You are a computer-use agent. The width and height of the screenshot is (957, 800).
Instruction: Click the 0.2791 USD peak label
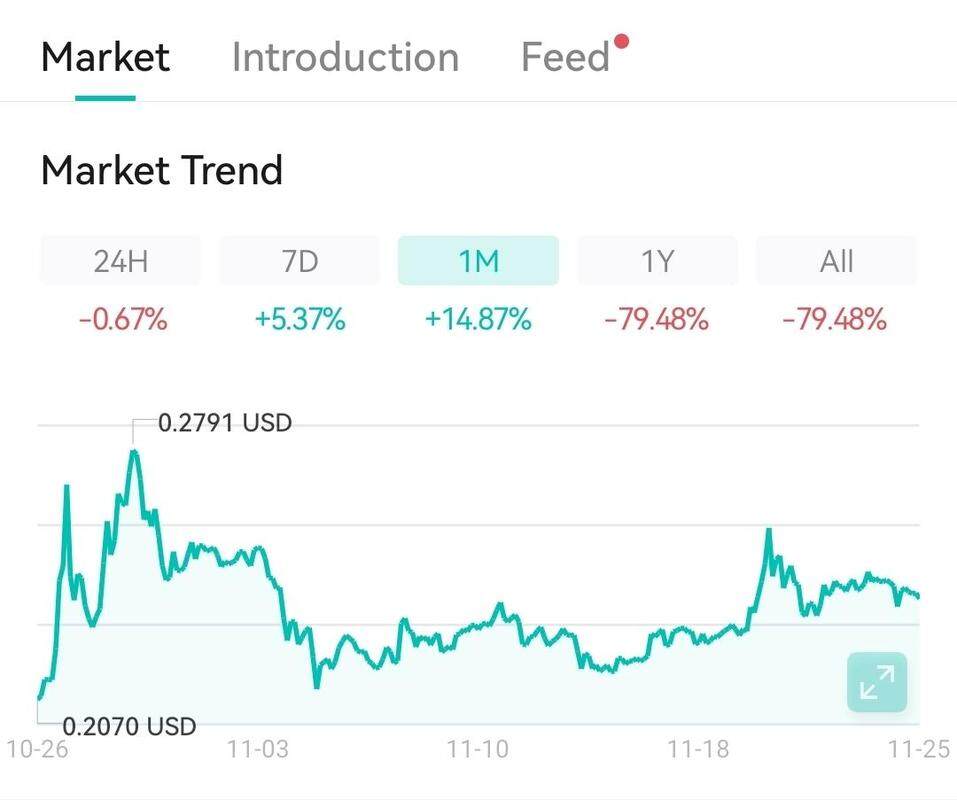pyautogui.click(x=225, y=423)
